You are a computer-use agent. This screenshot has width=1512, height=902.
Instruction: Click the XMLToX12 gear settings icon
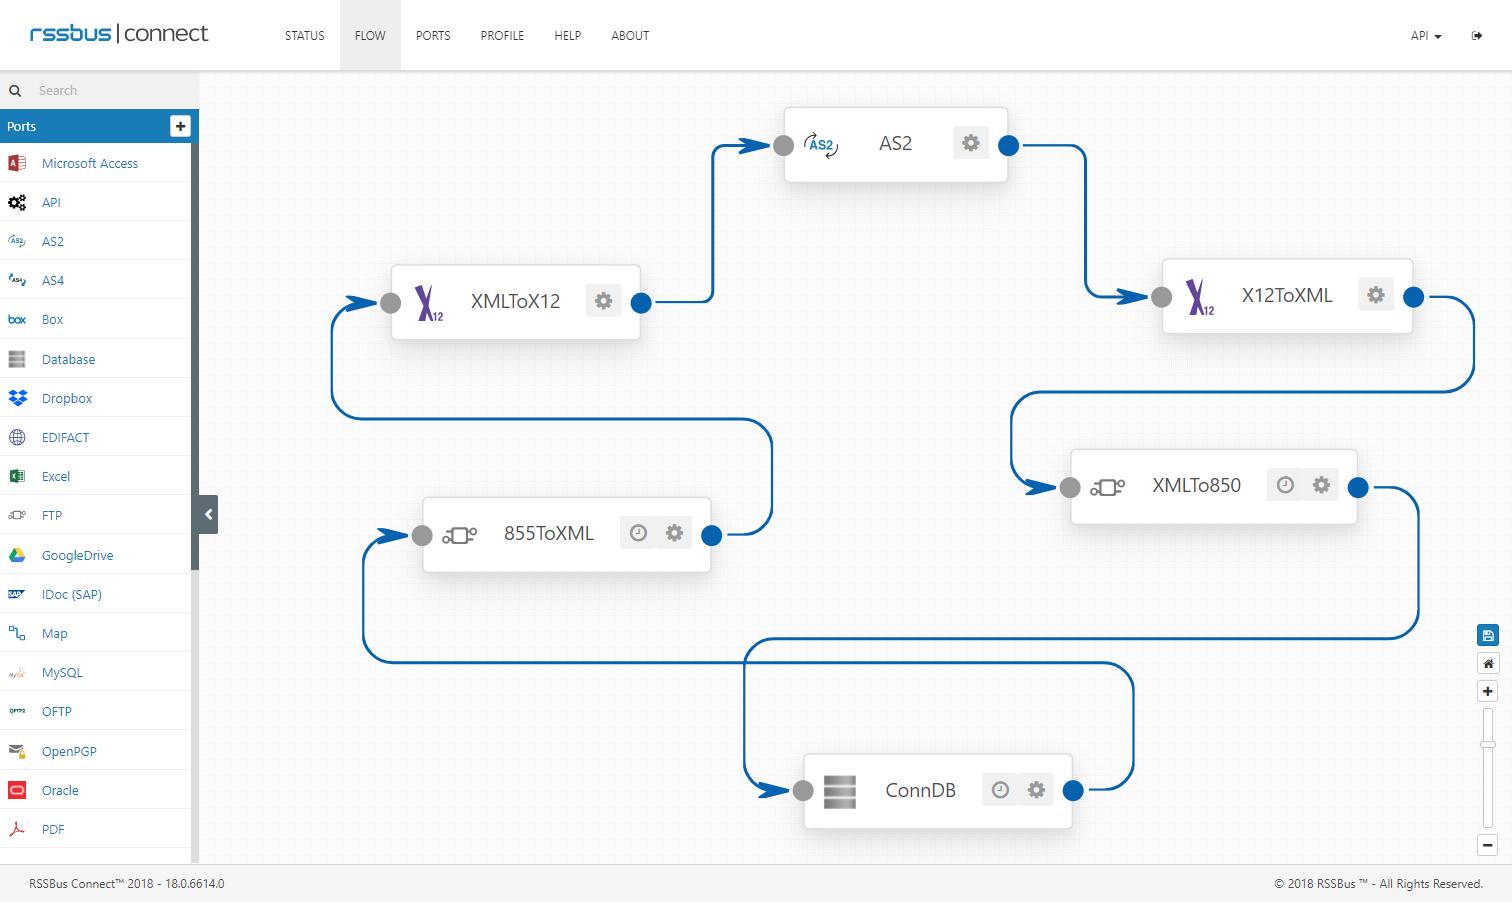coord(603,301)
